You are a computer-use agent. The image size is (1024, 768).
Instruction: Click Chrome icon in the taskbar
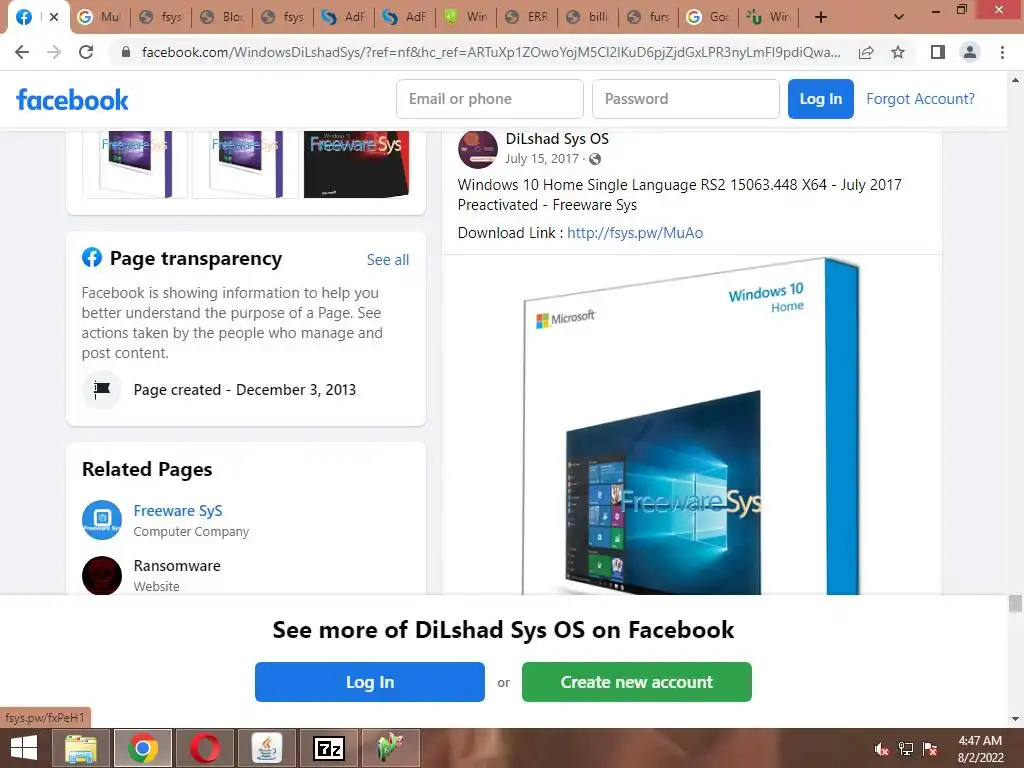pyautogui.click(x=143, y=748)
